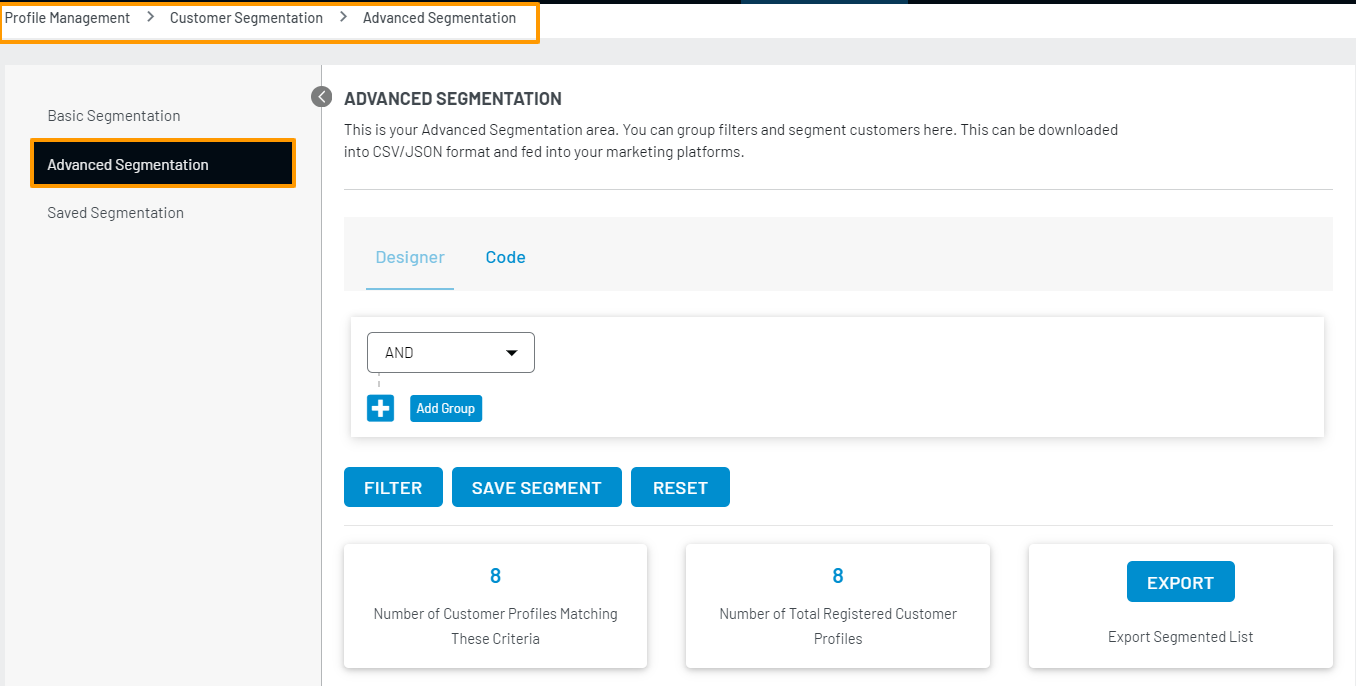
Task: Navigate to Customer Segmentation breadcrumb
Action: [246, 18]
